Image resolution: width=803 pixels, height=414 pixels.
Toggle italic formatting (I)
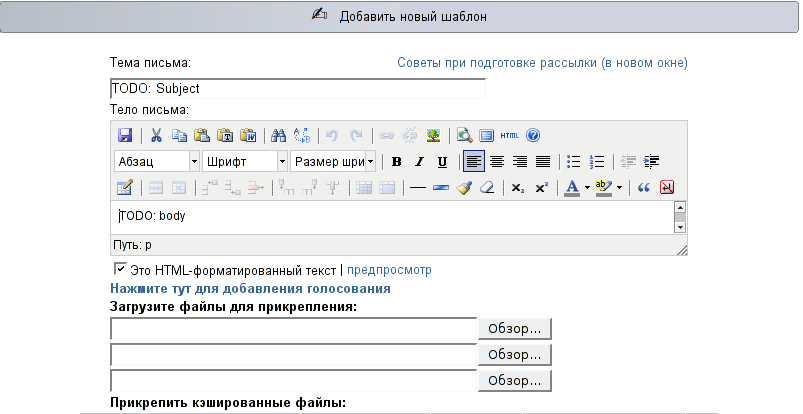pyautogui.click(x=419, y=162)
